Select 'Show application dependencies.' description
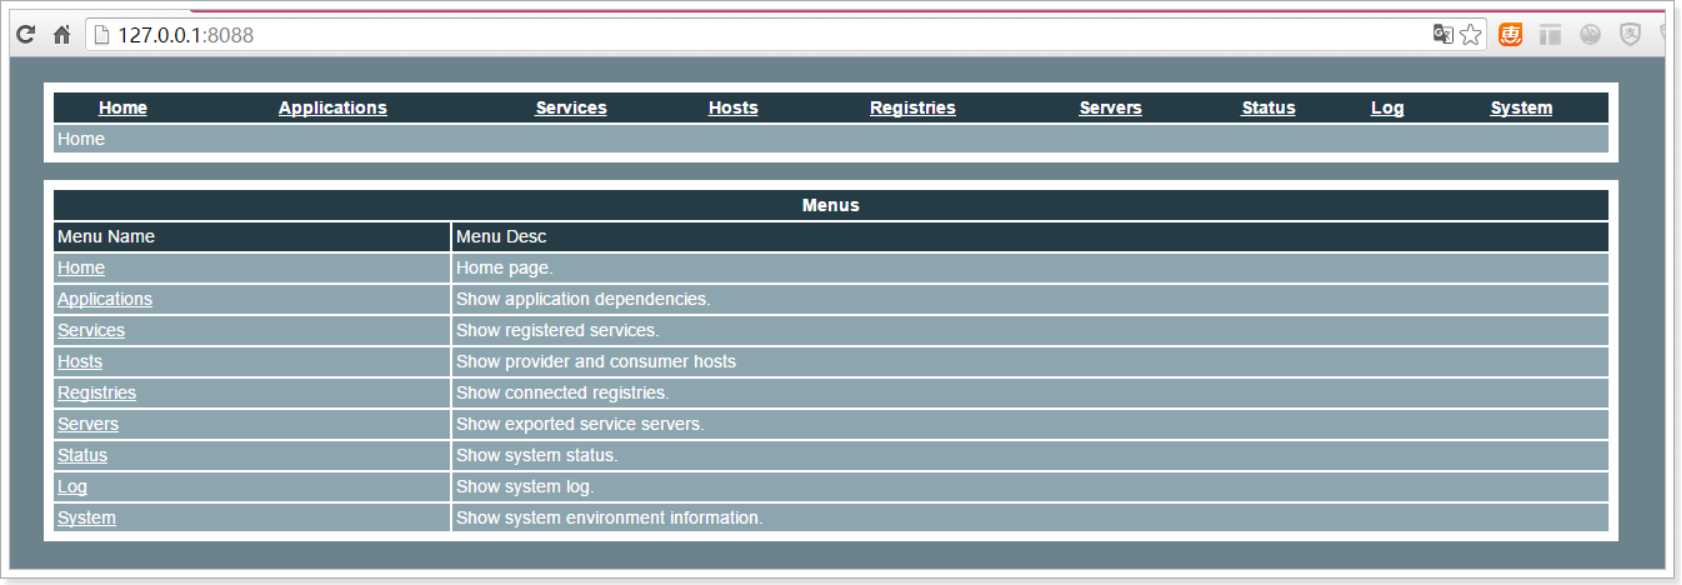This screenshot has width=1682, height=585. [583, 299]
